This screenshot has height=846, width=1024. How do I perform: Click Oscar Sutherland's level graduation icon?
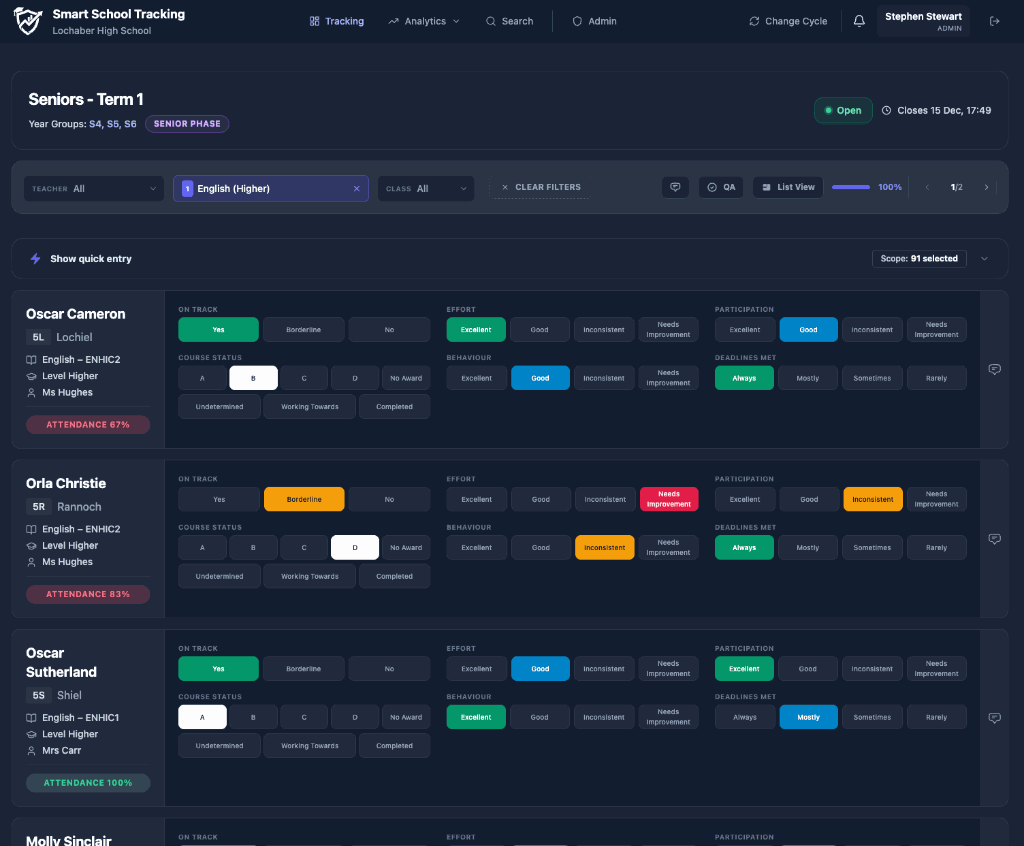tap(31, 734)
